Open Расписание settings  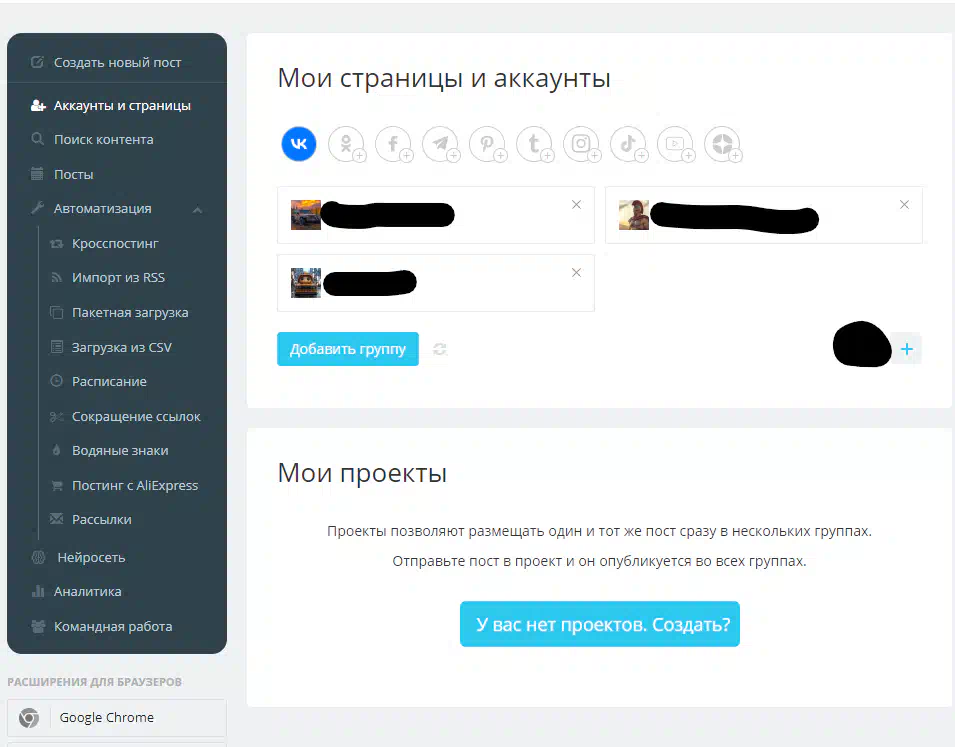click(x=109, y=381)
